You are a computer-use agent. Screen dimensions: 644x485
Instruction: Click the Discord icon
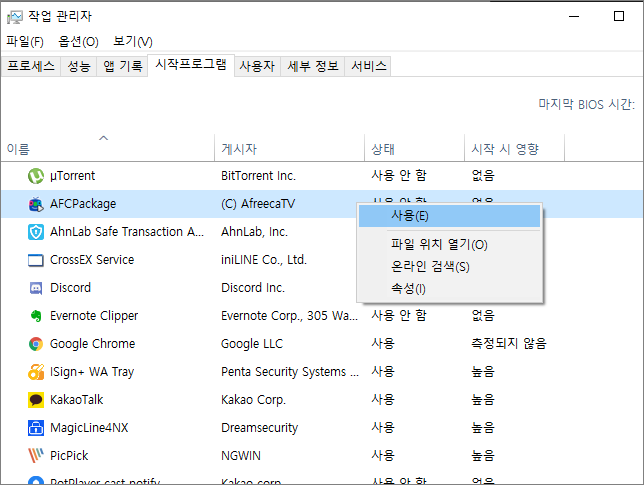(36, 288)
